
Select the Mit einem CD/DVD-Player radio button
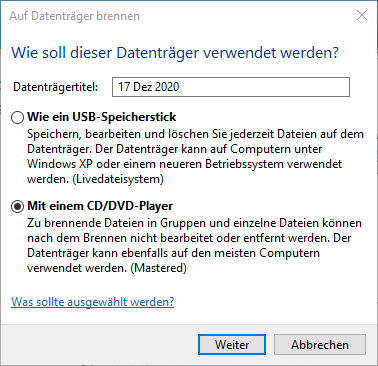17,206
